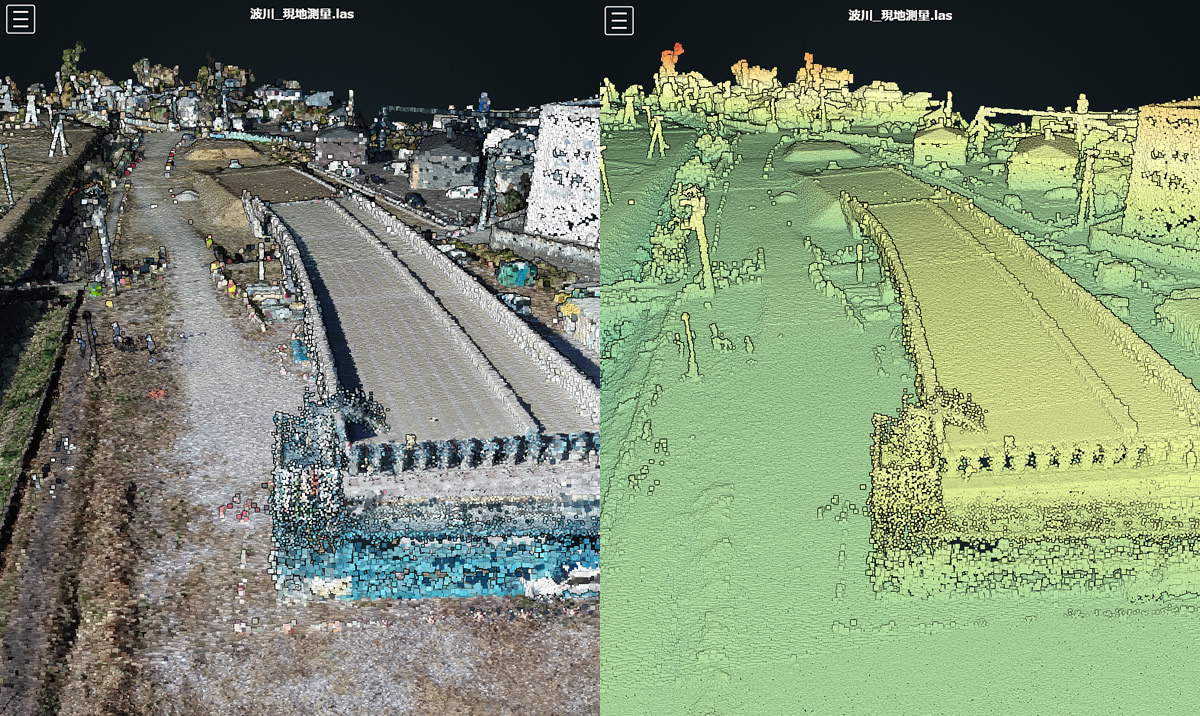Click the near bridge end railing in elevation view

tap(1050, 458)
